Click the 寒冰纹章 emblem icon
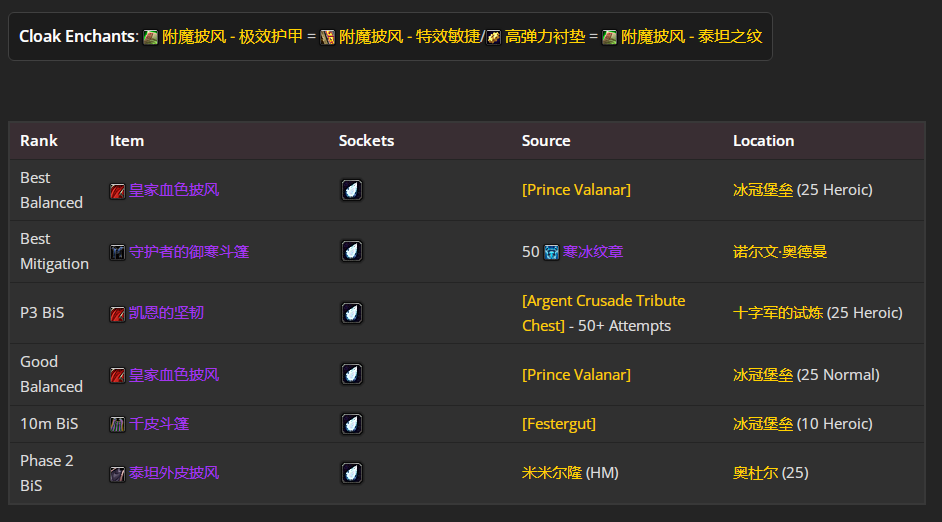Viewport: 942px width, 522px height. [x=551, y=252]
